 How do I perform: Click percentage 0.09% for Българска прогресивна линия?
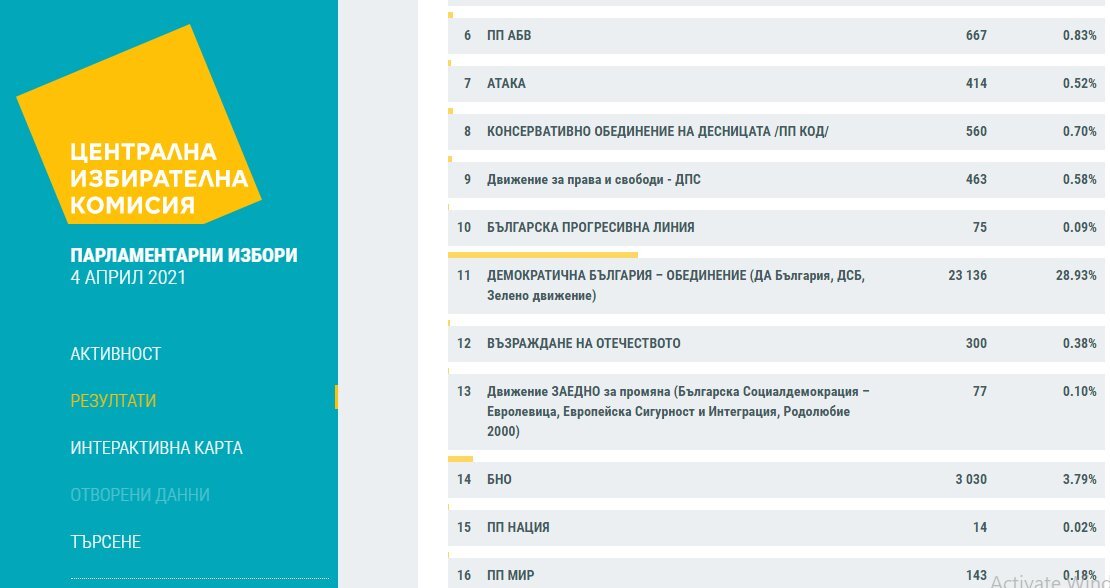pyautogui.click(x=1080, y=228)
